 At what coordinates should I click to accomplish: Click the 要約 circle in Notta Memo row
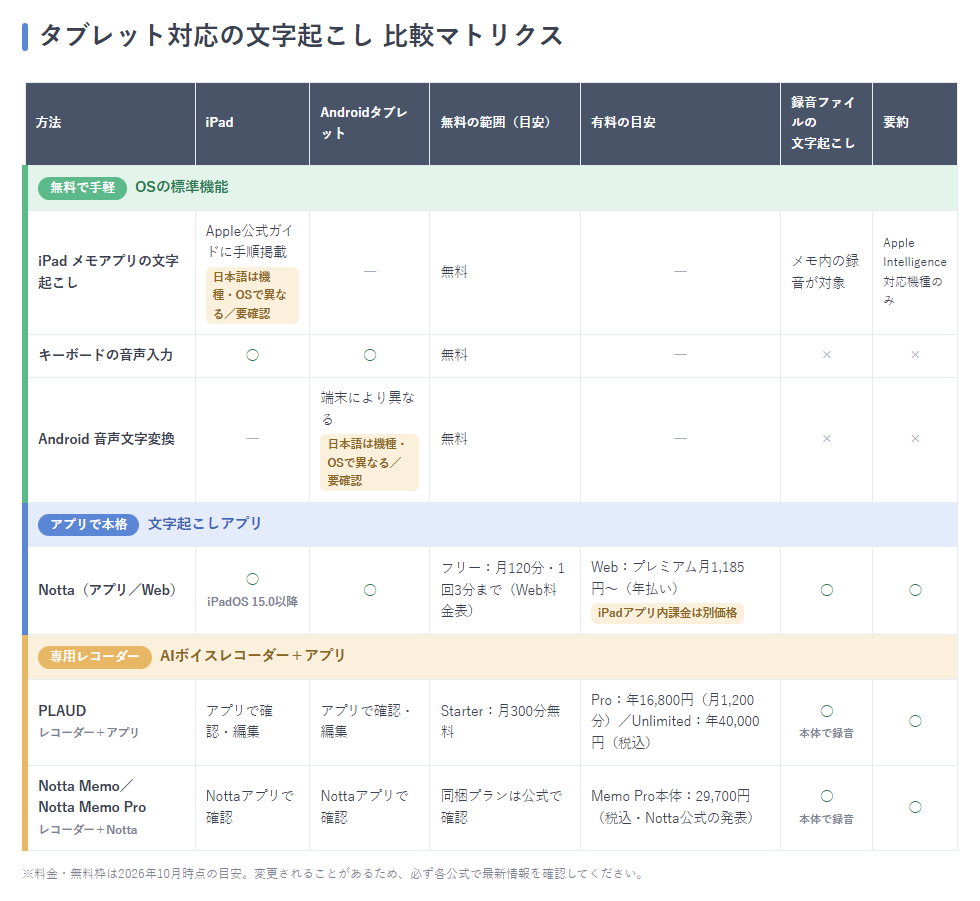point(915,807)
